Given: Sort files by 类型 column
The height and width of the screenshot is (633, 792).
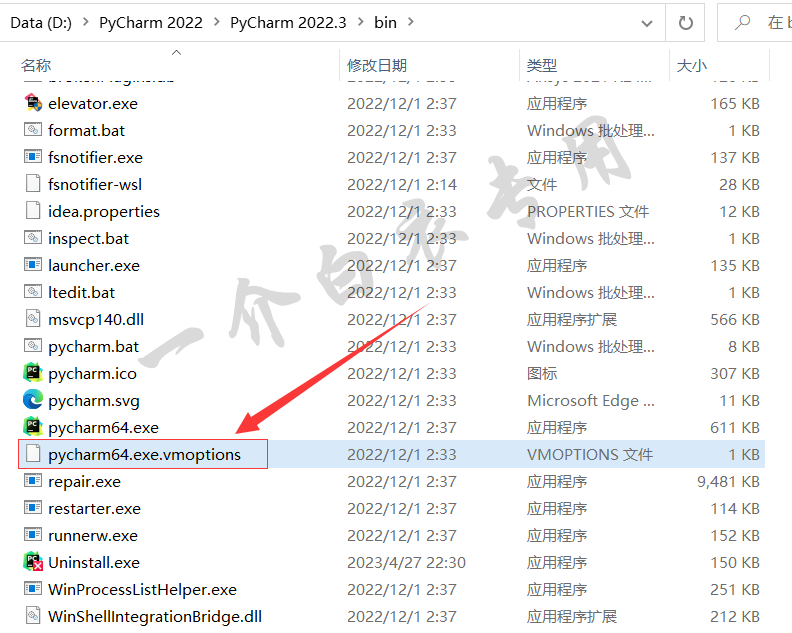Looking at the screenshot, I should [541, 65].
